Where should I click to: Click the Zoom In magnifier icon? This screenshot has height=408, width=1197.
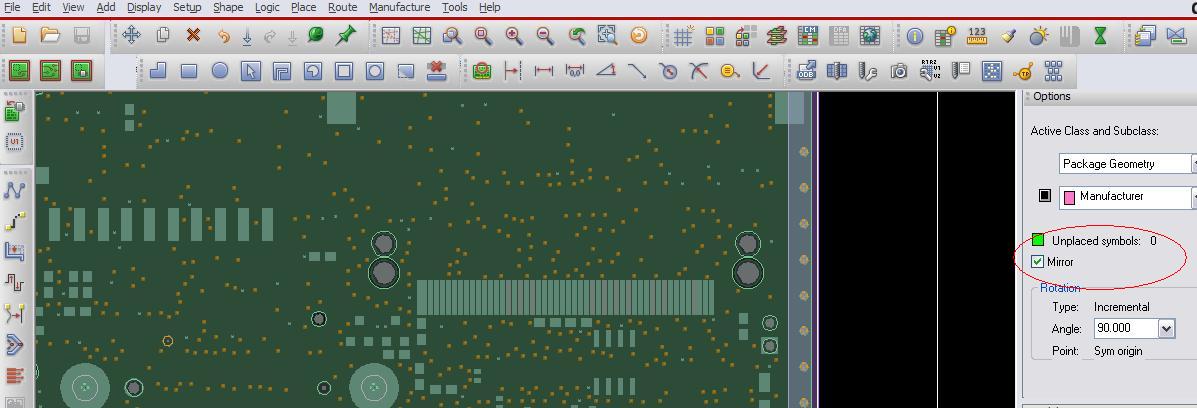pyautogui.click(x=514, y=35)
